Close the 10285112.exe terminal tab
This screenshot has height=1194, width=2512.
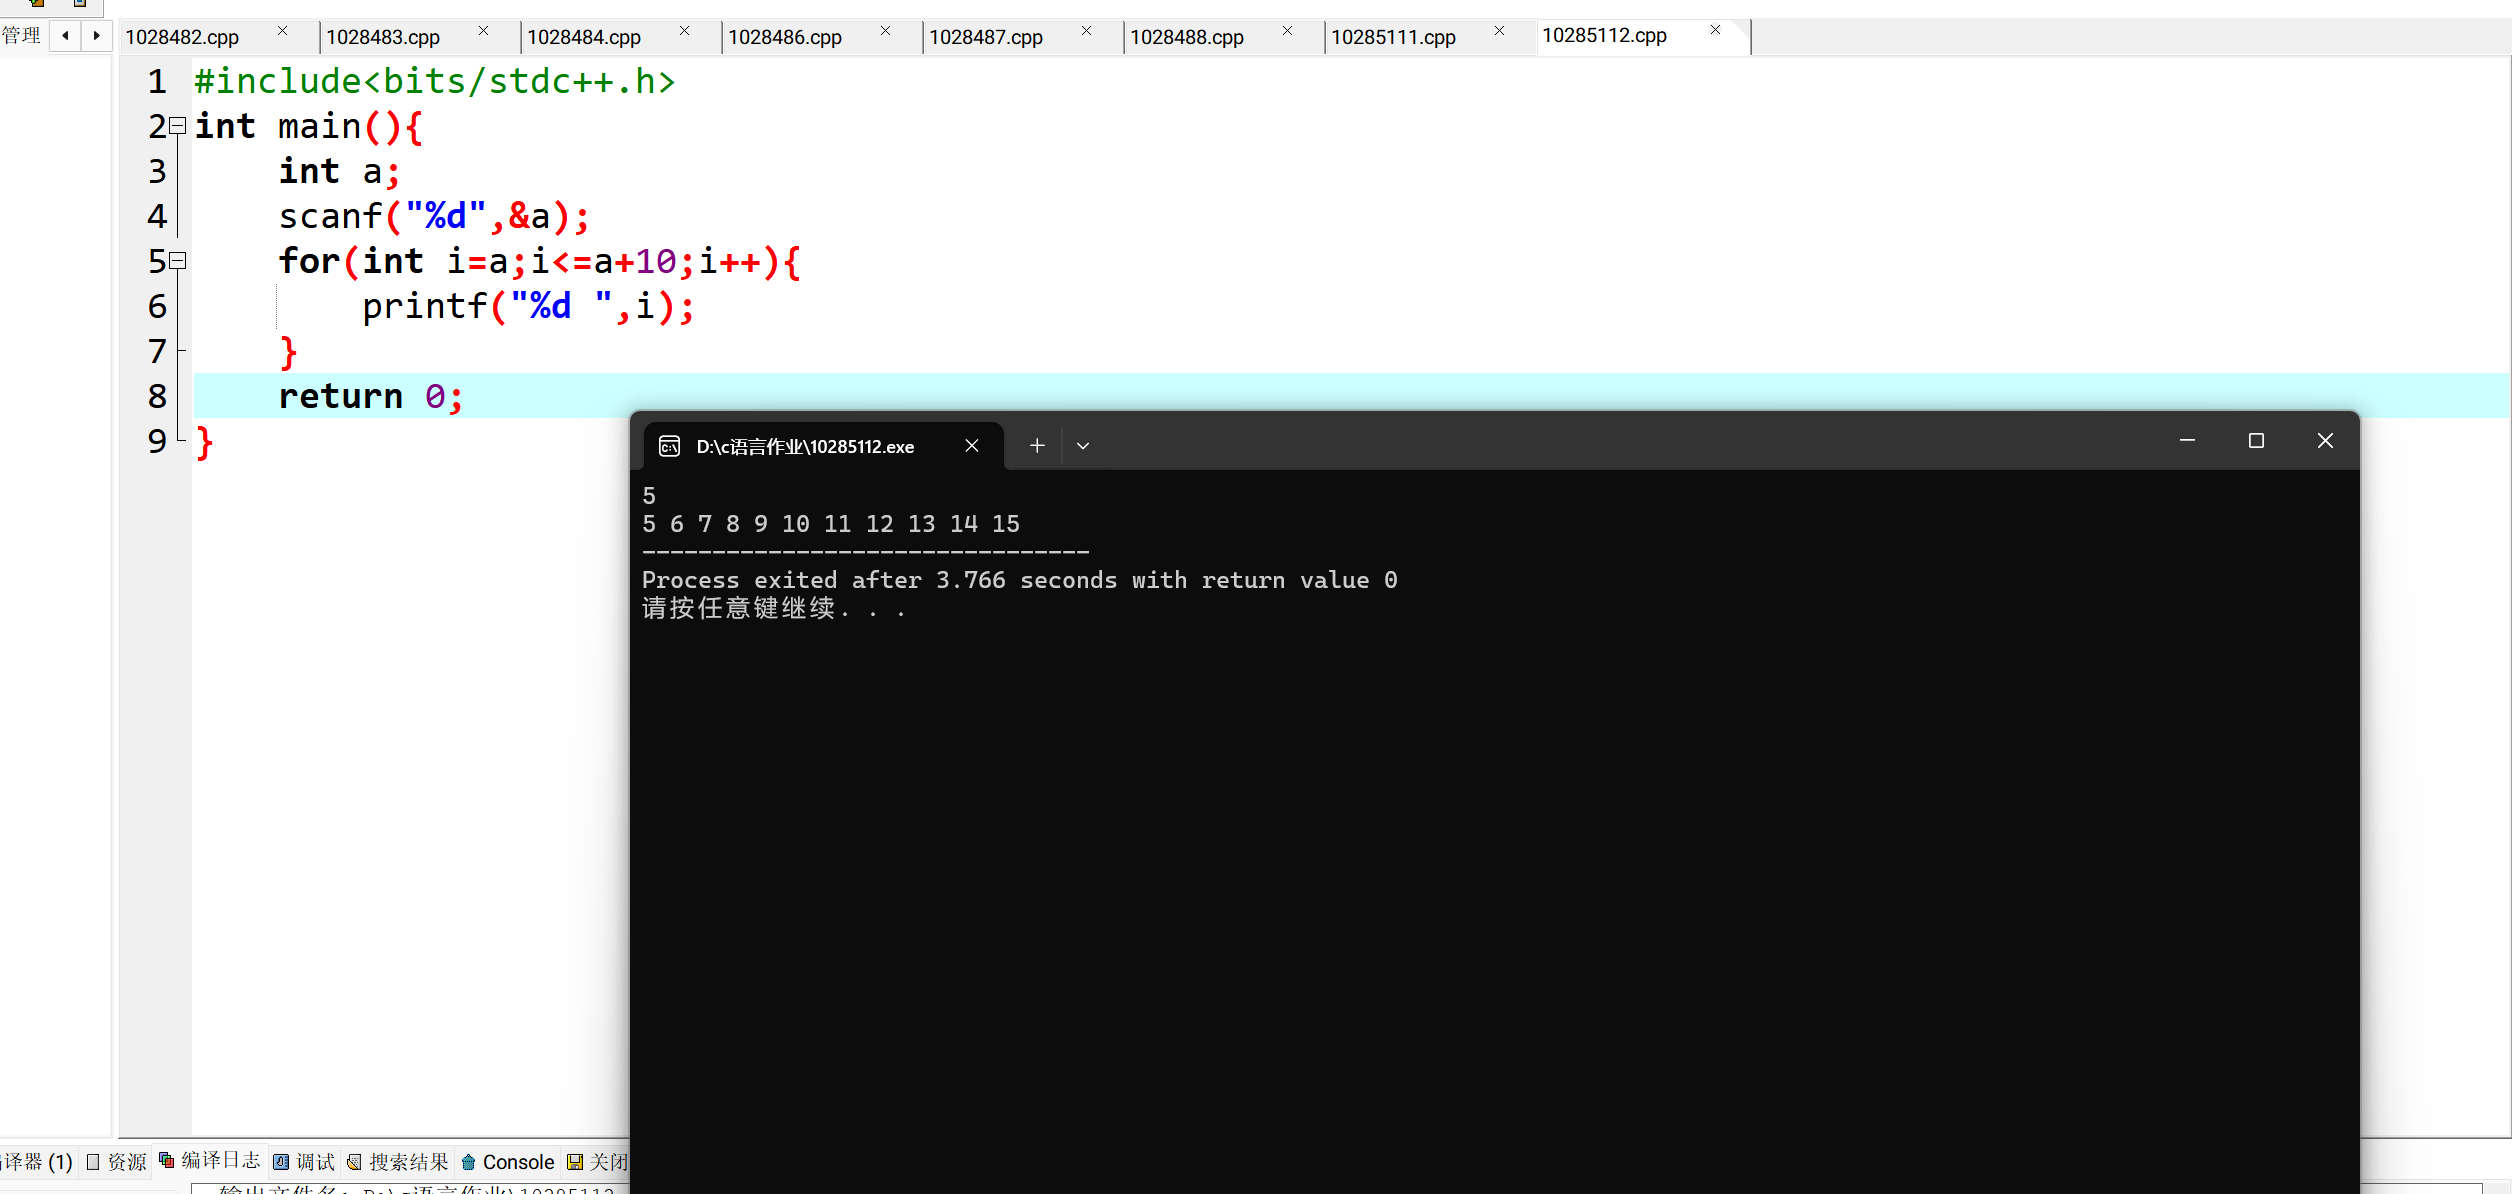pos(971,446)
